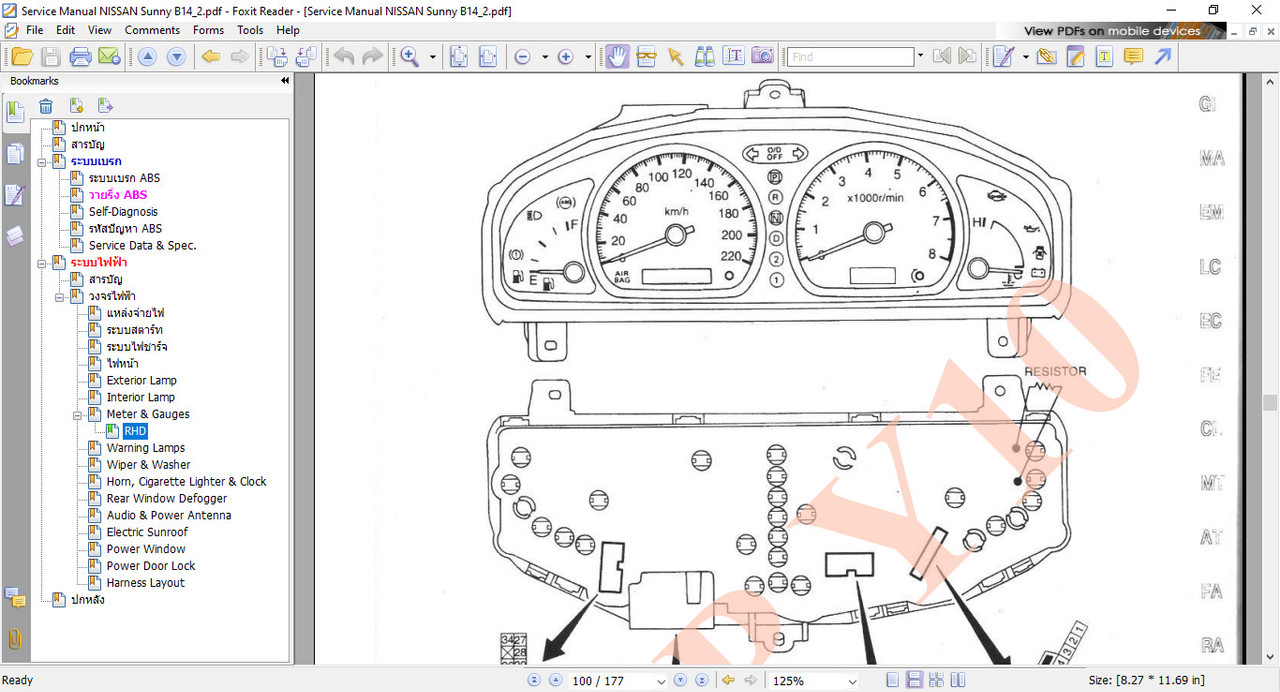Enable Single Page view mode
1280x692 pixels.
893,680
